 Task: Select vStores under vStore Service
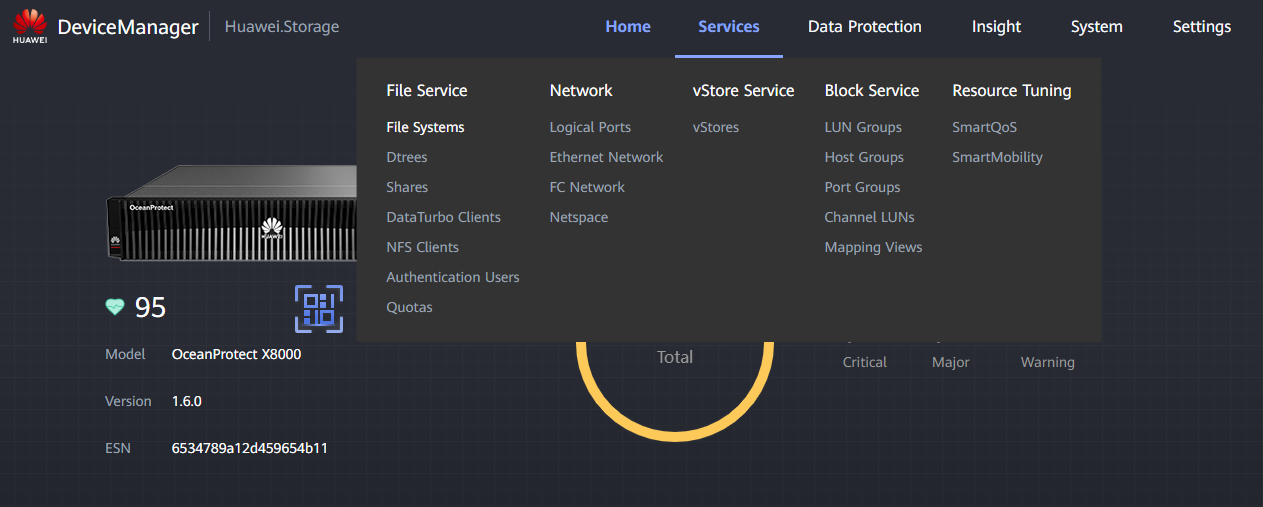tap(716, 127)
